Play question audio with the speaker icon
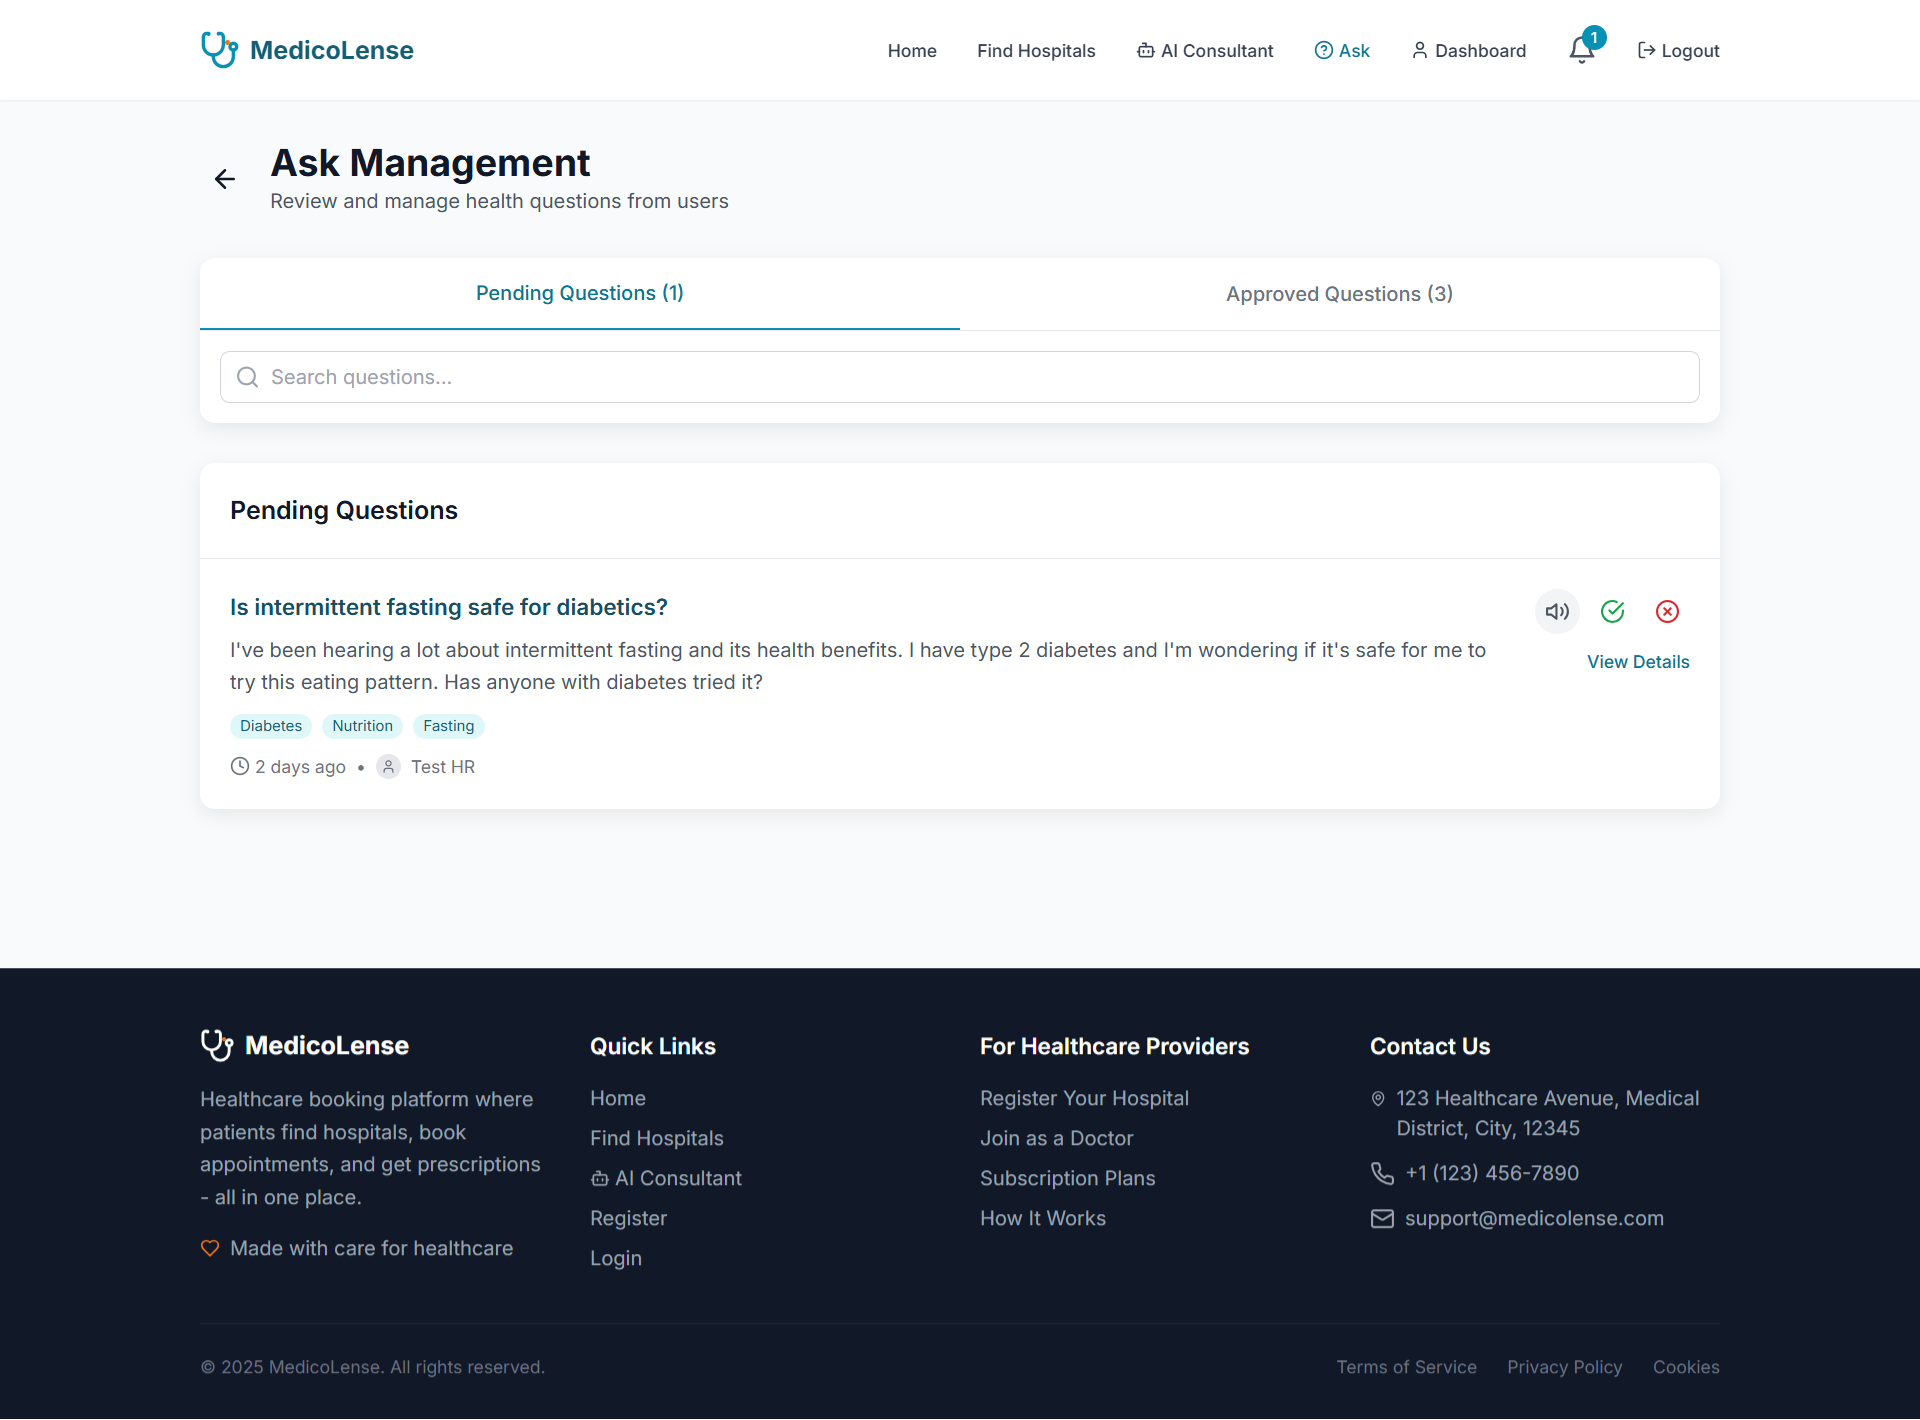This screenshot has width=1920, height=1420. pyautogui.click(x=1557, y=611)
